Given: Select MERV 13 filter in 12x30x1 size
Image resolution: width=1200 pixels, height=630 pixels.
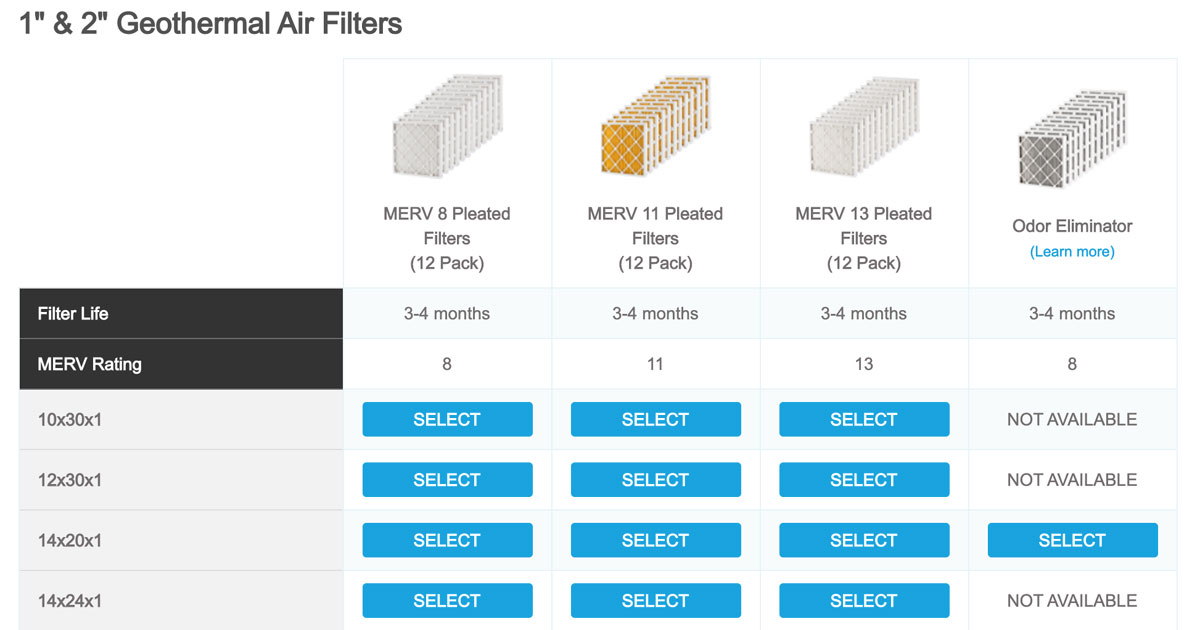Looking at the screenshot, I should [864, 480].
